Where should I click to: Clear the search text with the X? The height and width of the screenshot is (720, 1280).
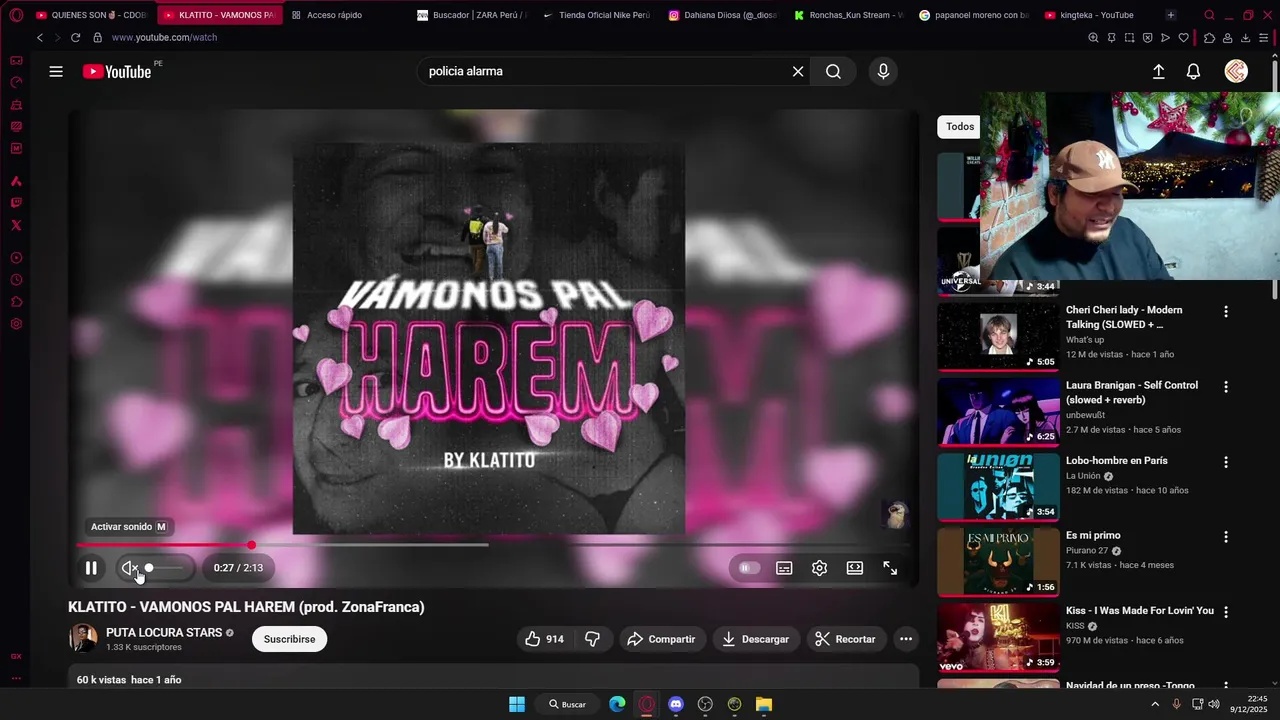(798, 71)
